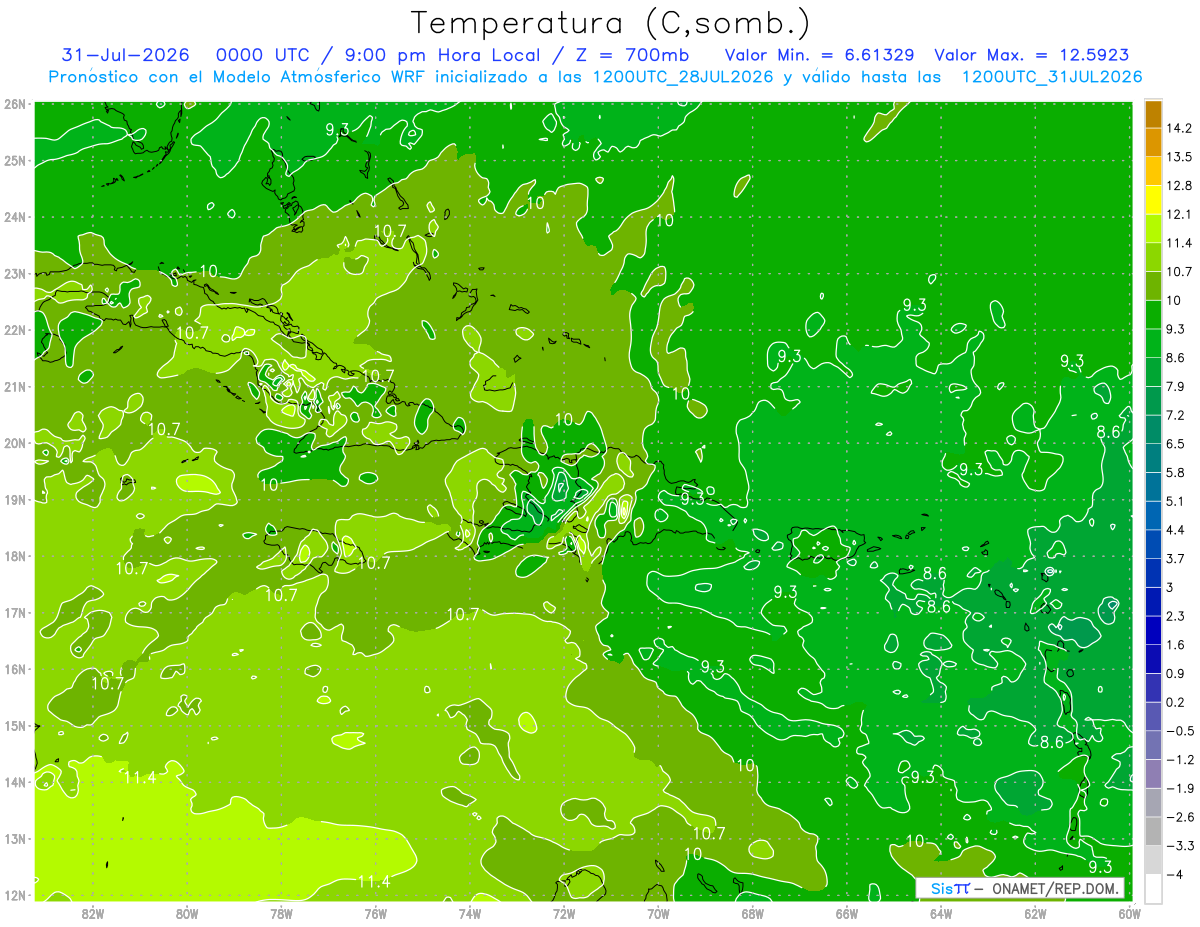
Task: Pick the yellow swatch between 12.1 and 12.8
Action: (x=1153, y=200)
